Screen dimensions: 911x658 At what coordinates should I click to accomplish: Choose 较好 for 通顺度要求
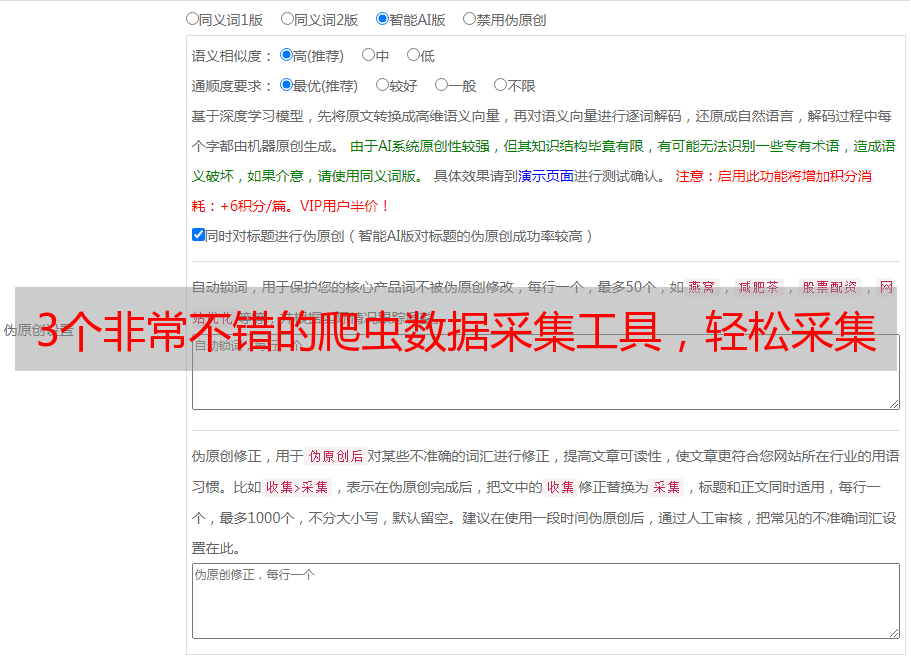(382, 86)
